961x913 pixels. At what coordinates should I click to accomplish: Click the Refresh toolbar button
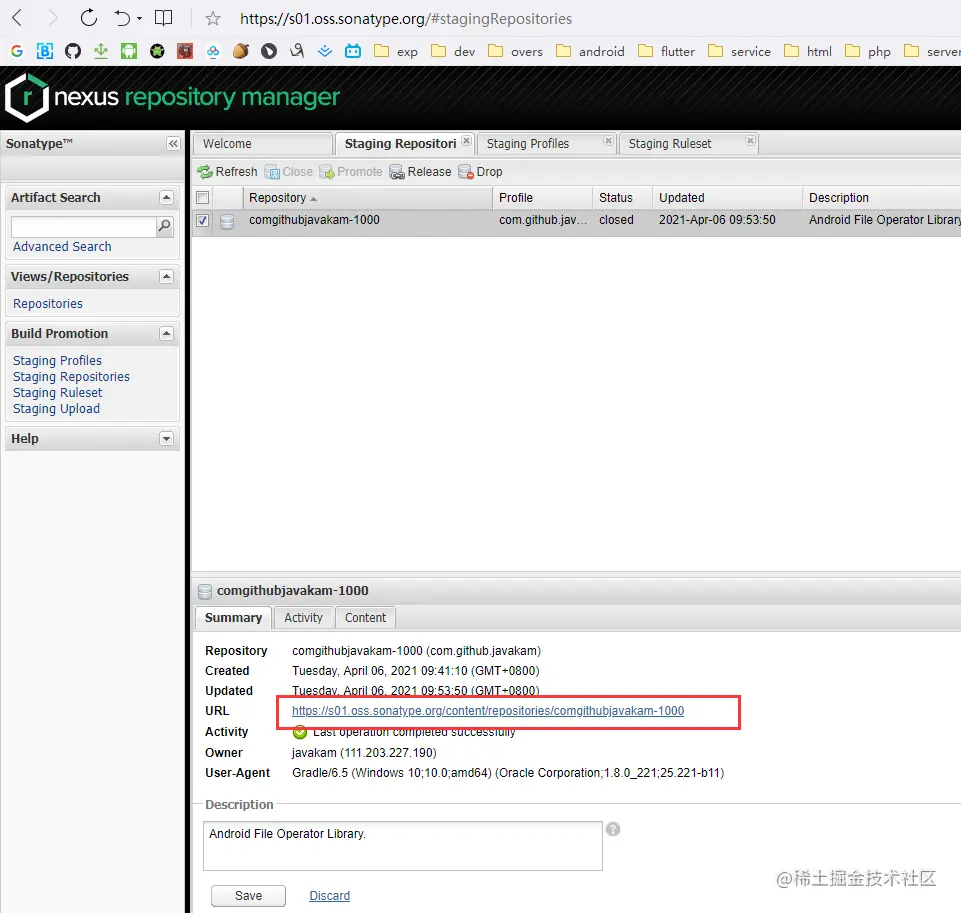pyautogui.click(x=227, y=172)
